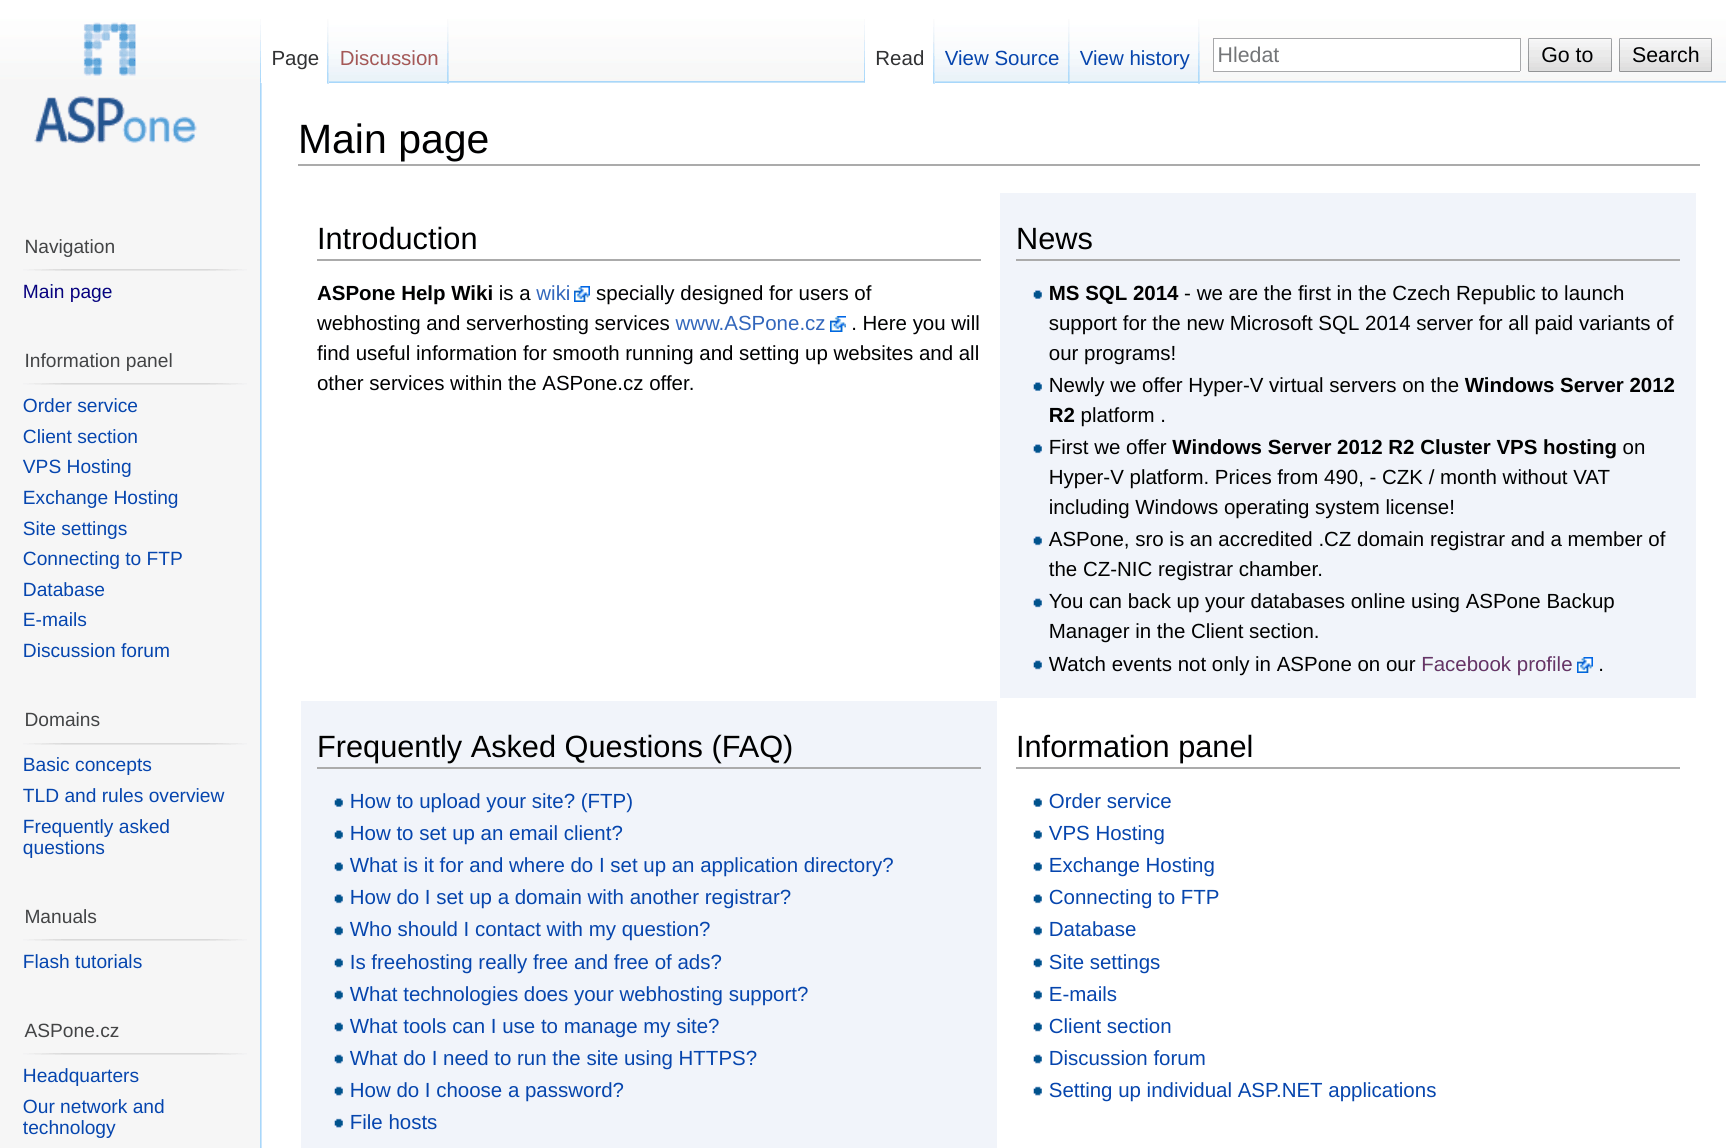Image resolution: width=1726 pixels, height=1148 pixels.
Task: Open TLD and rules overview link
Action: pyautogui.click(x=123, y=796)
